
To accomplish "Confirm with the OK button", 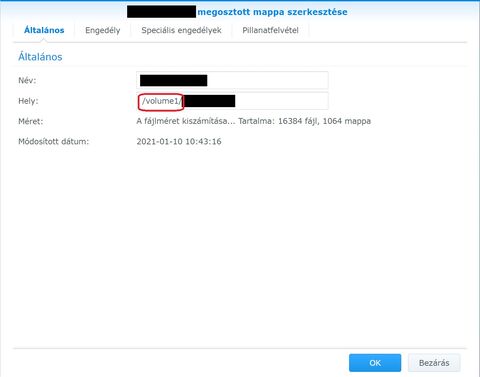I will tap(375, 363).
